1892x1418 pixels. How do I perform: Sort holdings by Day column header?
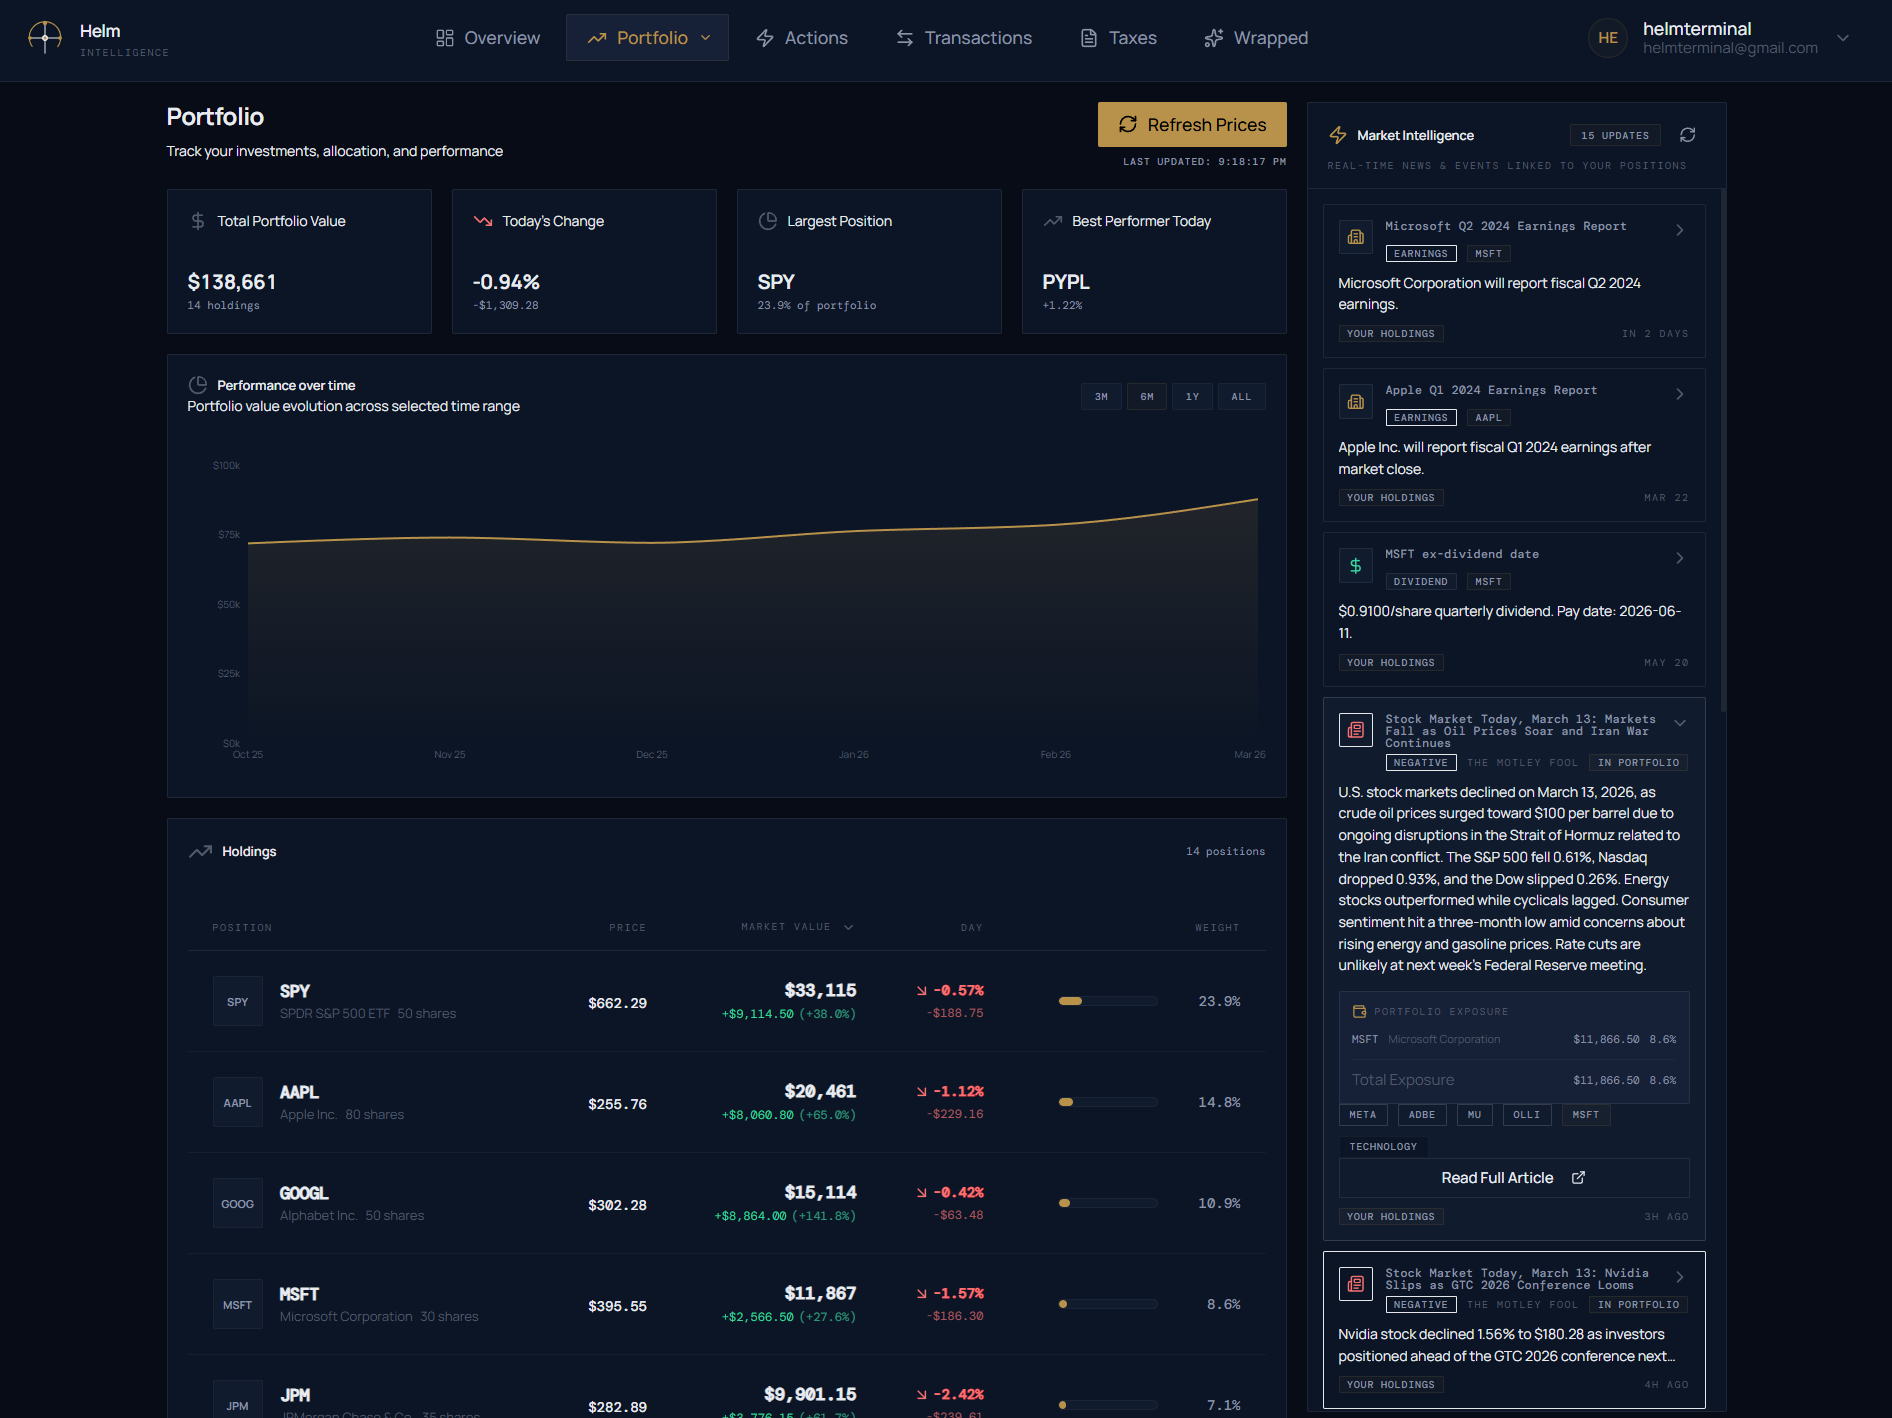coord(971,928)
